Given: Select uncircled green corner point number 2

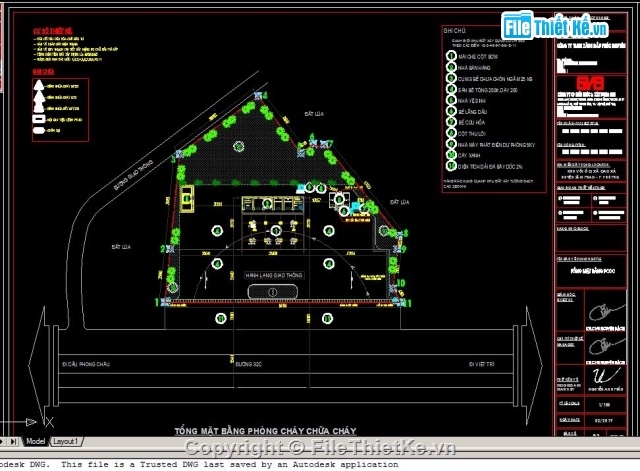Looking at the screenshot, I should click(162, 249).
